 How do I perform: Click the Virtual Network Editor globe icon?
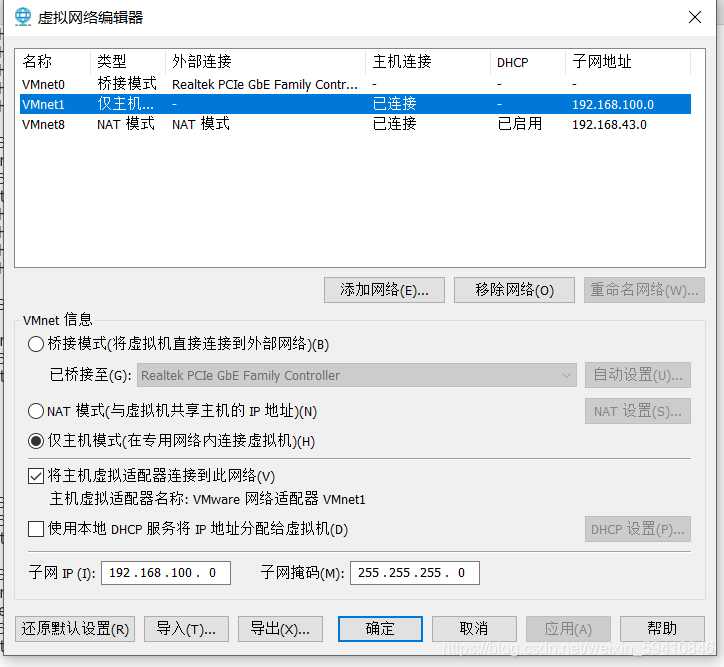(23, 17)
